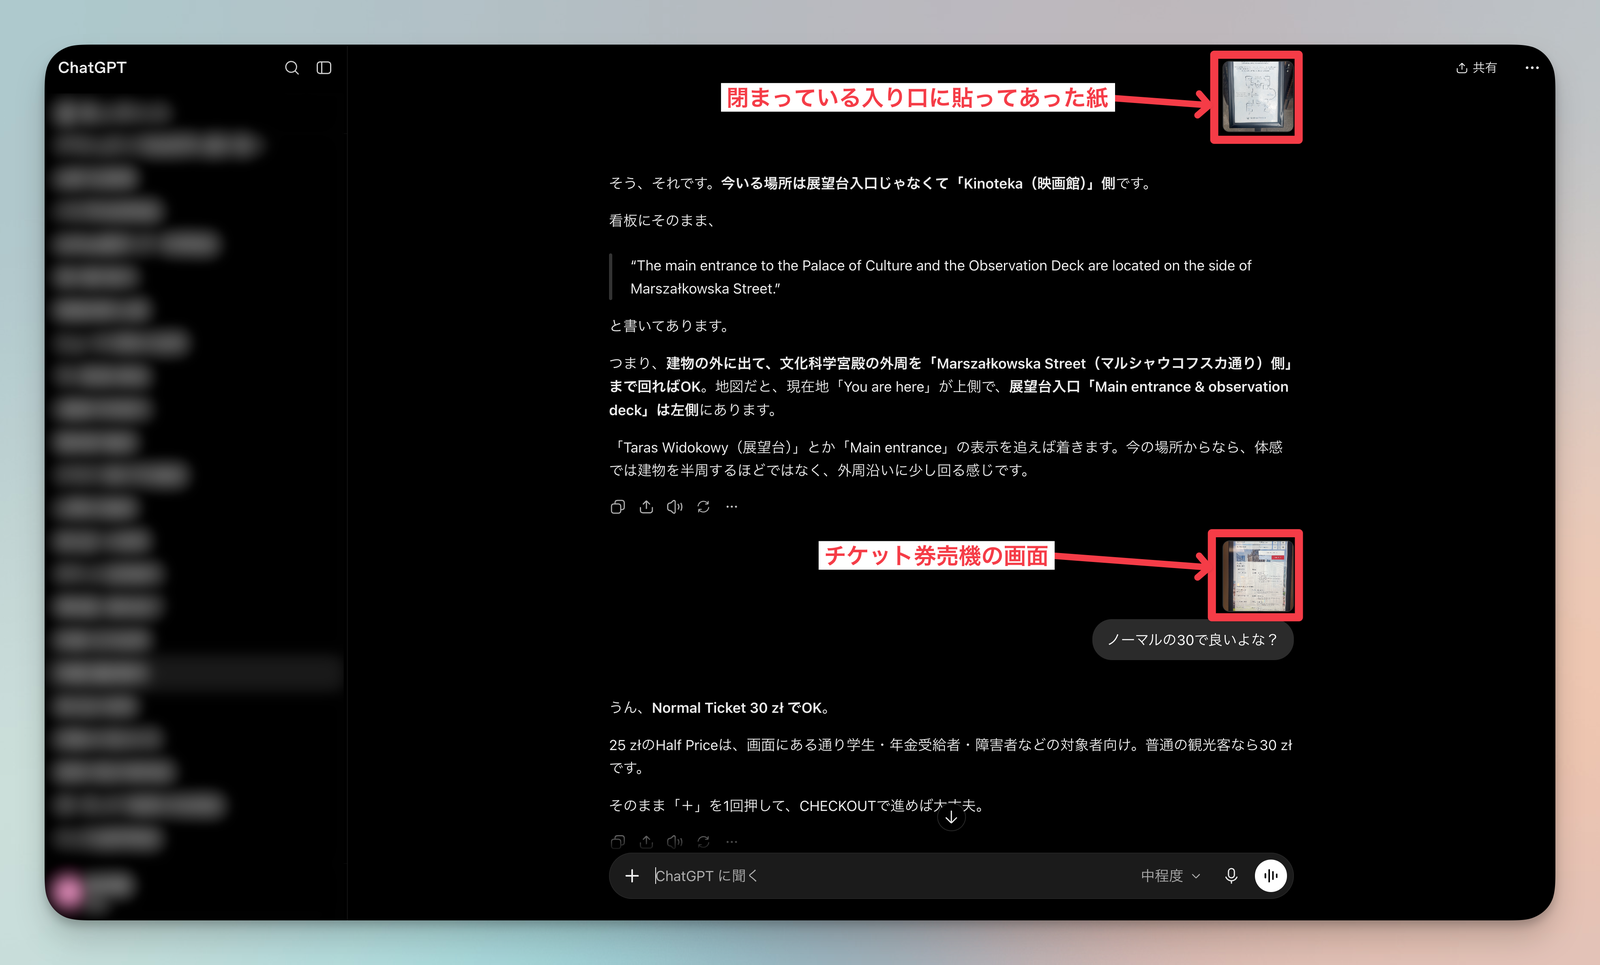Open the 中程度 model effort dropdown
Screen dimensions: 1600x965
pos(1171,876)
